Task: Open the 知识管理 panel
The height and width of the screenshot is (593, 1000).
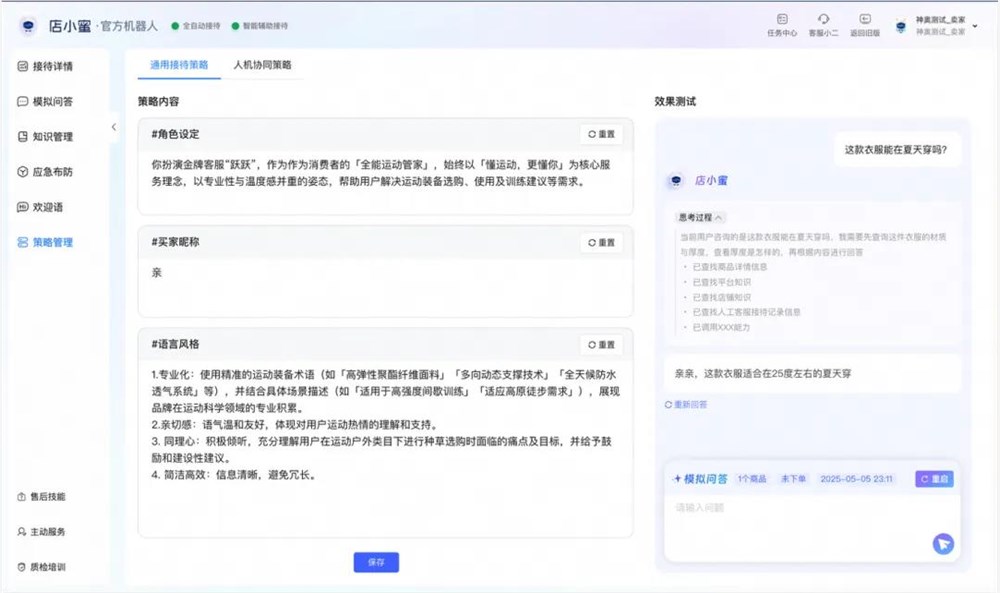Action: point(55,137)
